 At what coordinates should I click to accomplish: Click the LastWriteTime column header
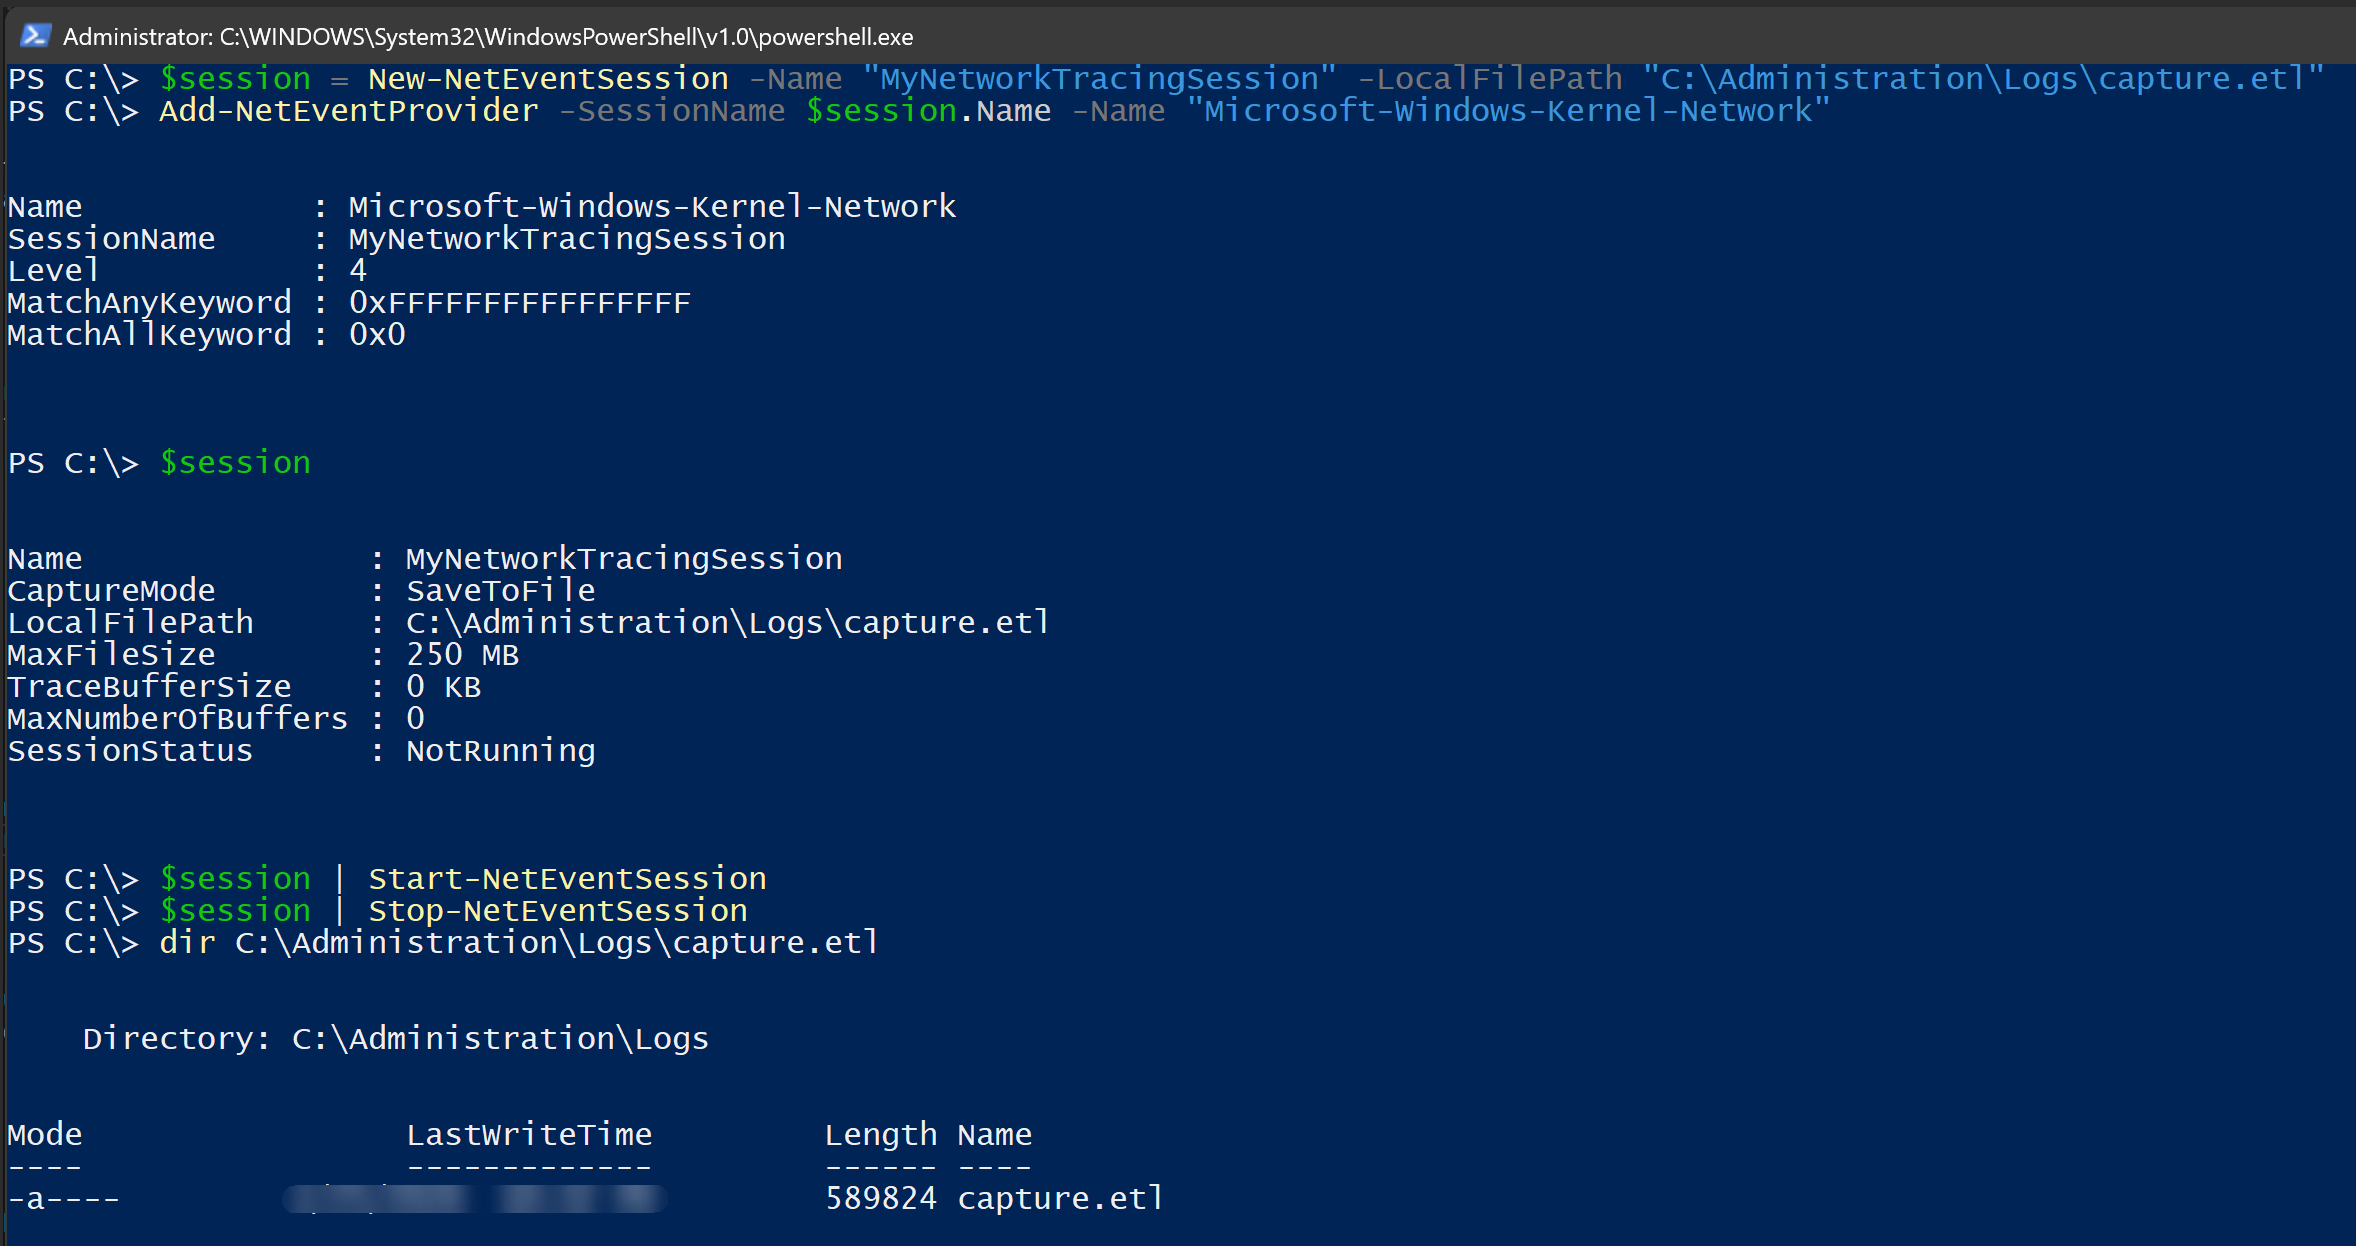pos(529,1135)
